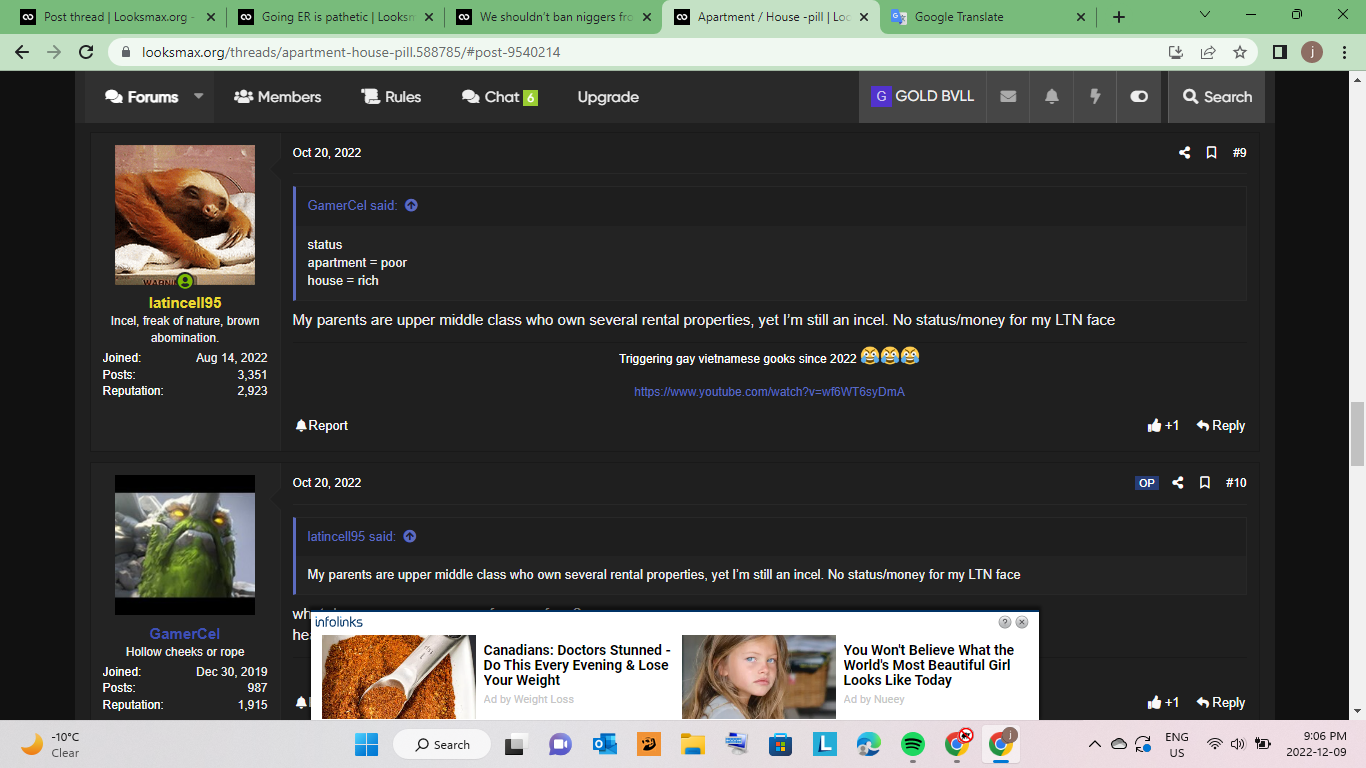Toggle the dark/light theme switch in header
The width and height of the screenshot is (1366, 768).
click(x=1139, y=97)
